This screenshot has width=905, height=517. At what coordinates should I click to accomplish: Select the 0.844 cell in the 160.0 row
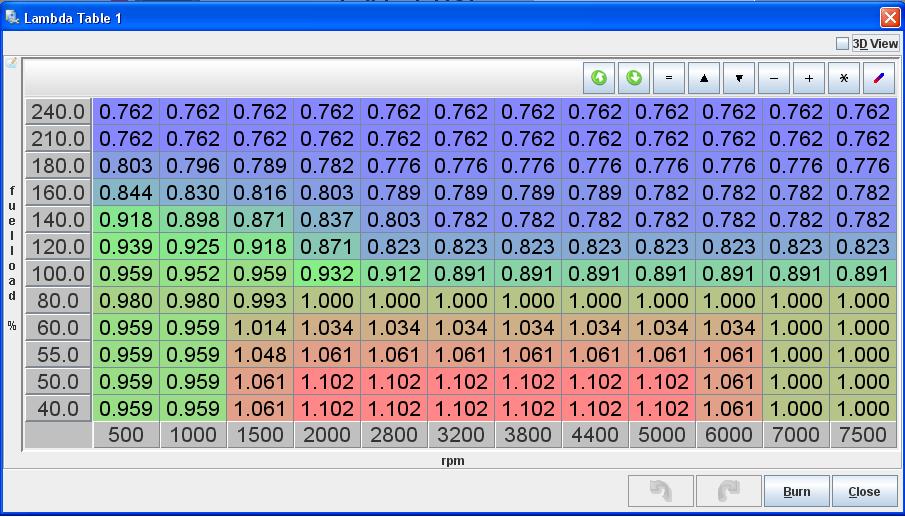[x=126, y=193]
